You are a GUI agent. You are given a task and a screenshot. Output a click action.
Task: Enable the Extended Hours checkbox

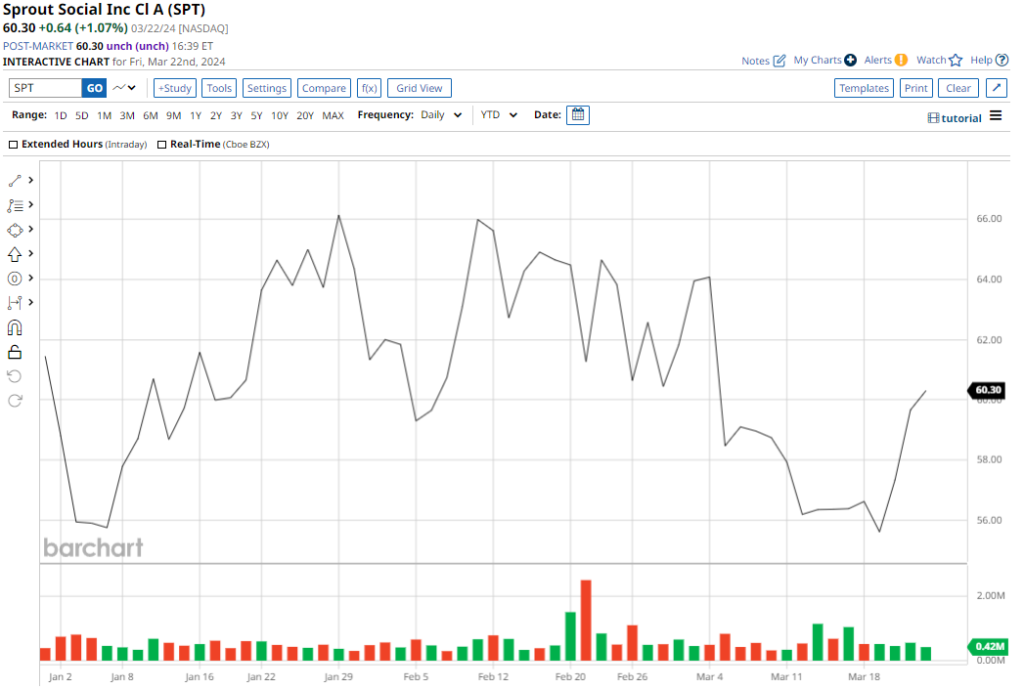pos(13,145)
